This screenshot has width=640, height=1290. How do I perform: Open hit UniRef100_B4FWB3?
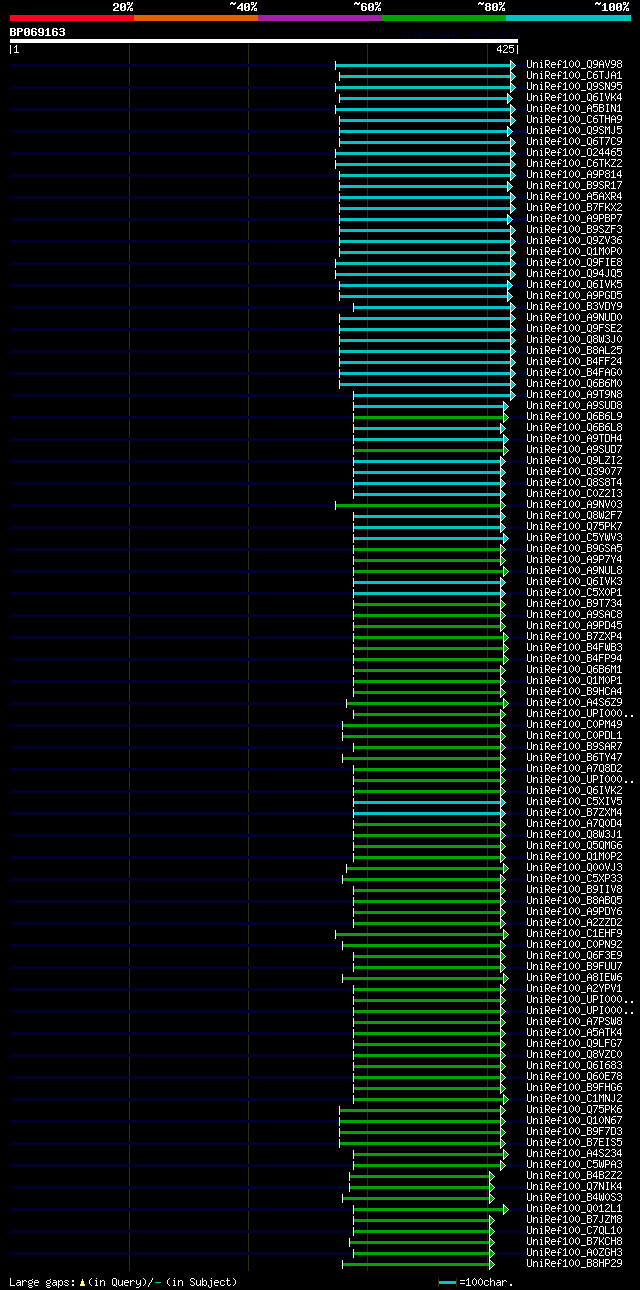[x=574, y=647]
